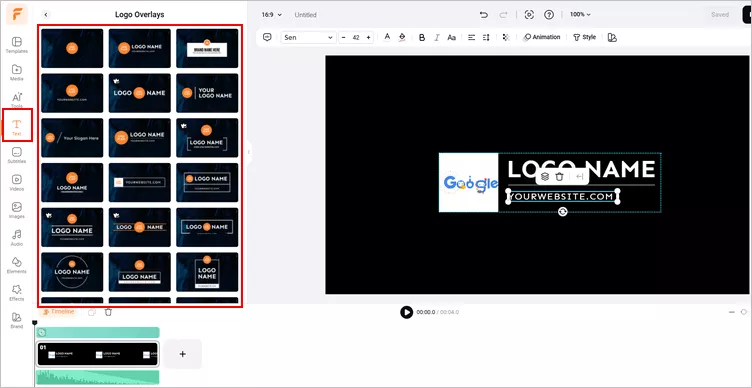752x388 pixels.
Task: Open line spacing options
Action: [486, 37]
